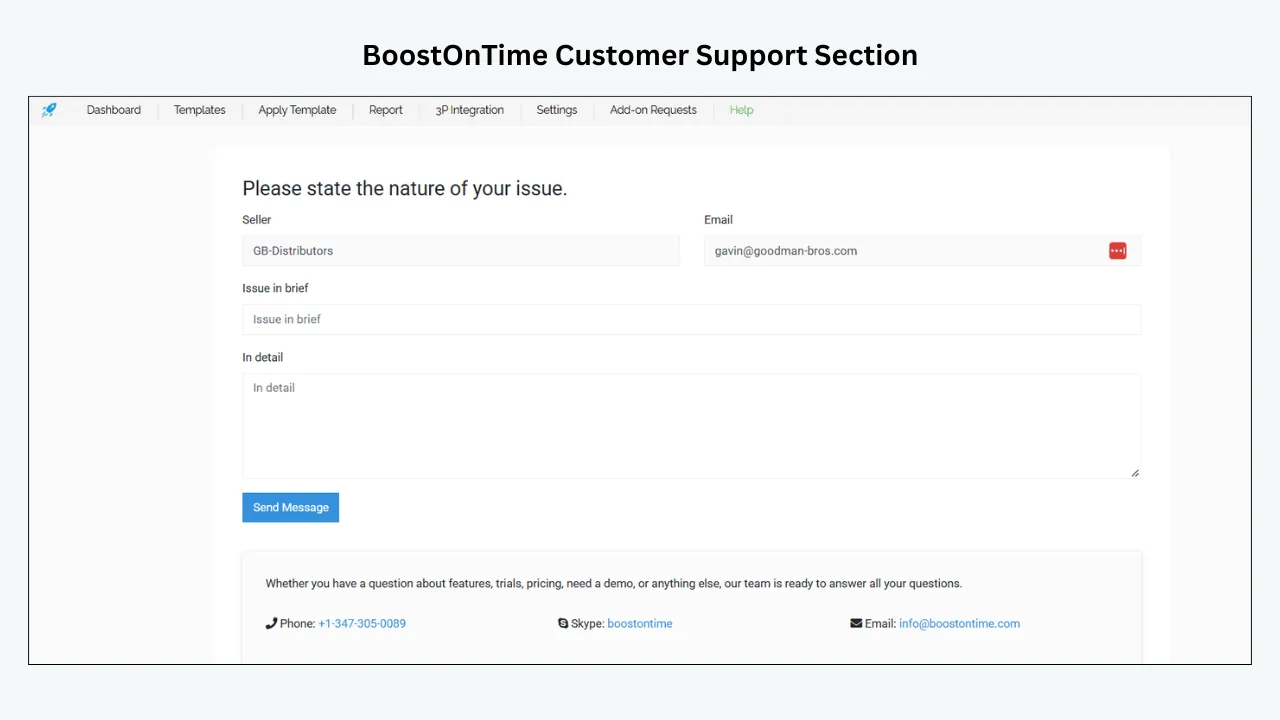
Task: Click the 'In detail' label above the text area
Action: [x=263, y=357]
